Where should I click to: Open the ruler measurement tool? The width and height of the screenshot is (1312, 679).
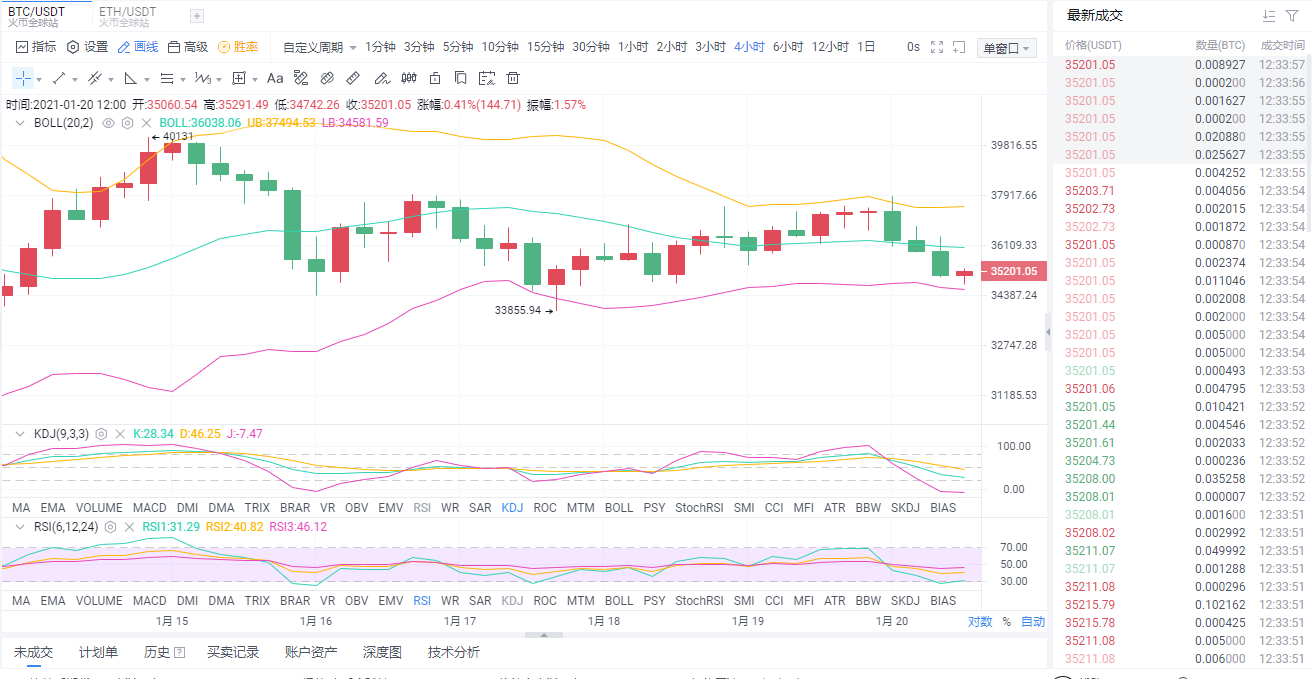click(352, 78)
